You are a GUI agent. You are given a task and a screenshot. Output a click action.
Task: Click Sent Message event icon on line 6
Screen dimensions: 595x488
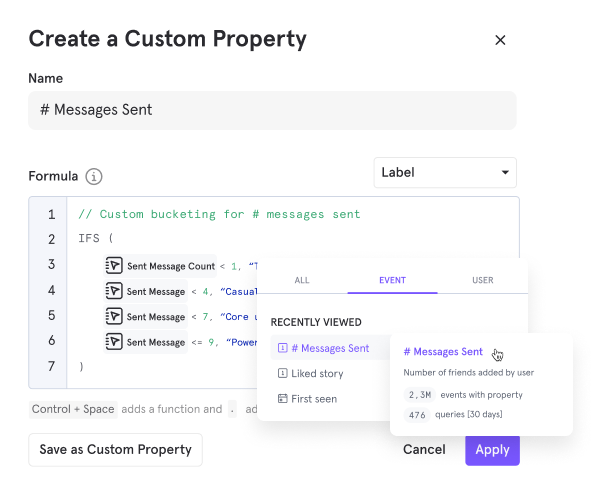tap(113, 342)
